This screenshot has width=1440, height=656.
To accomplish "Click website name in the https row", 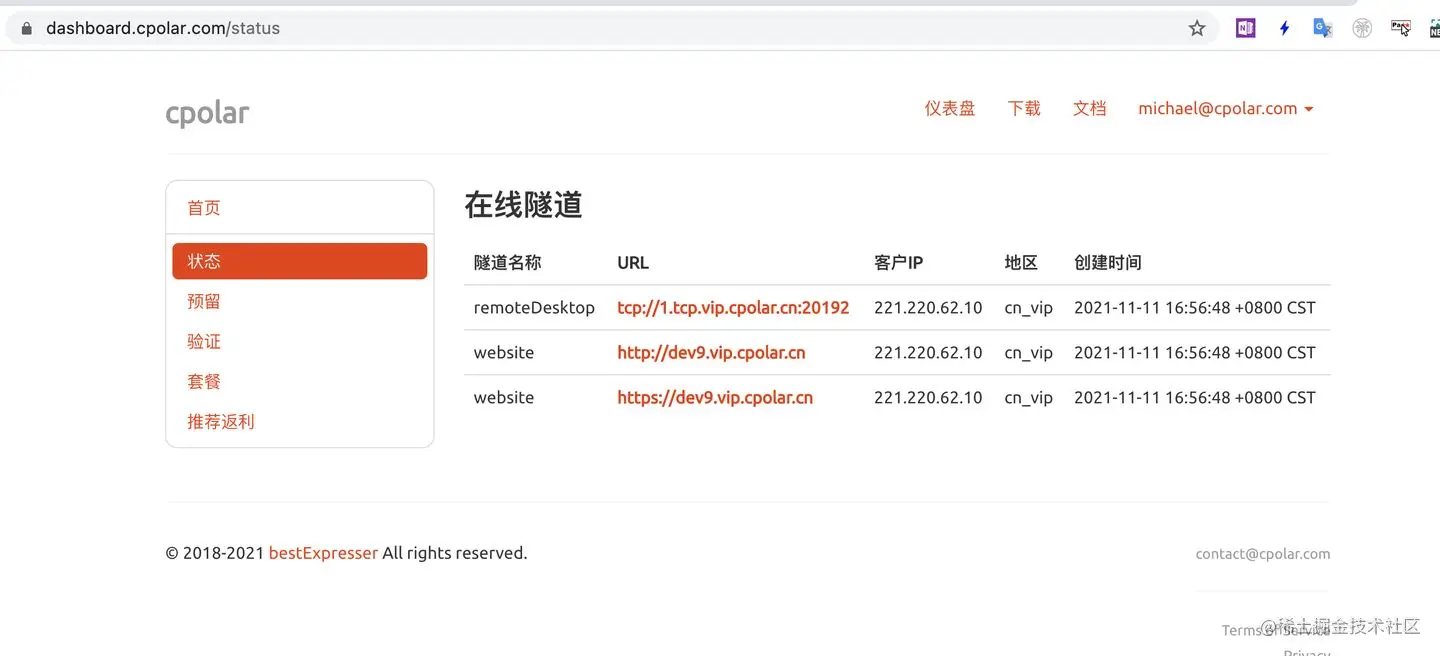I will [x=504, y=397].
